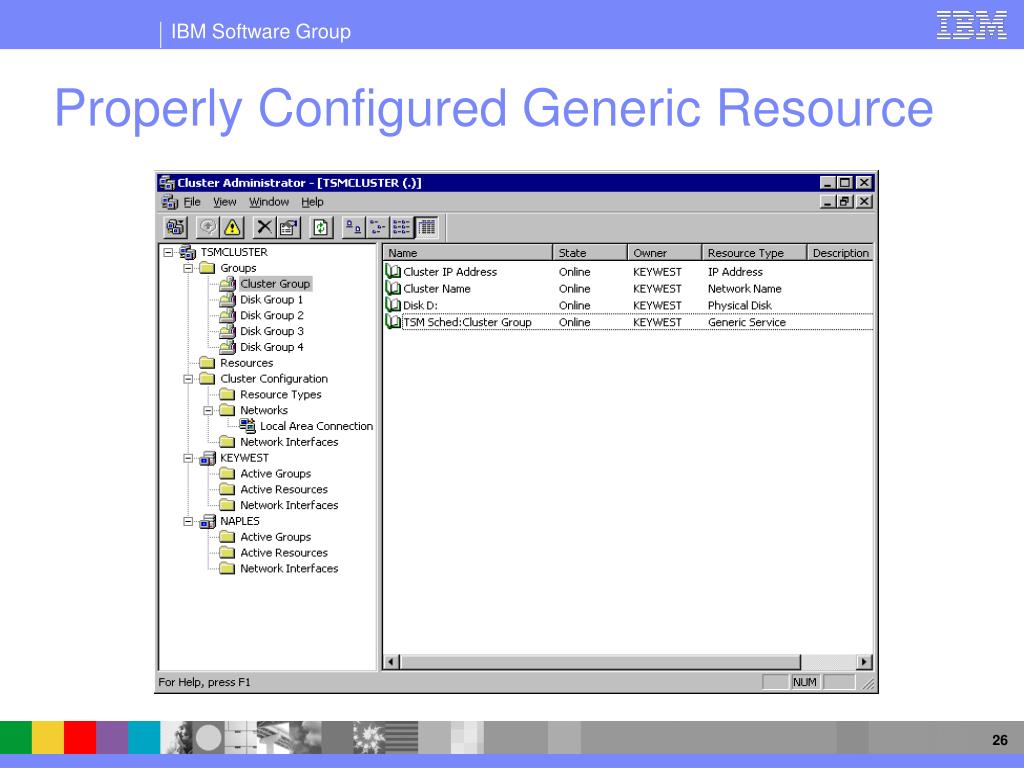Viewport: 1024px width, 768px height.
Task: Open the File menu
Action: [192, 202]
